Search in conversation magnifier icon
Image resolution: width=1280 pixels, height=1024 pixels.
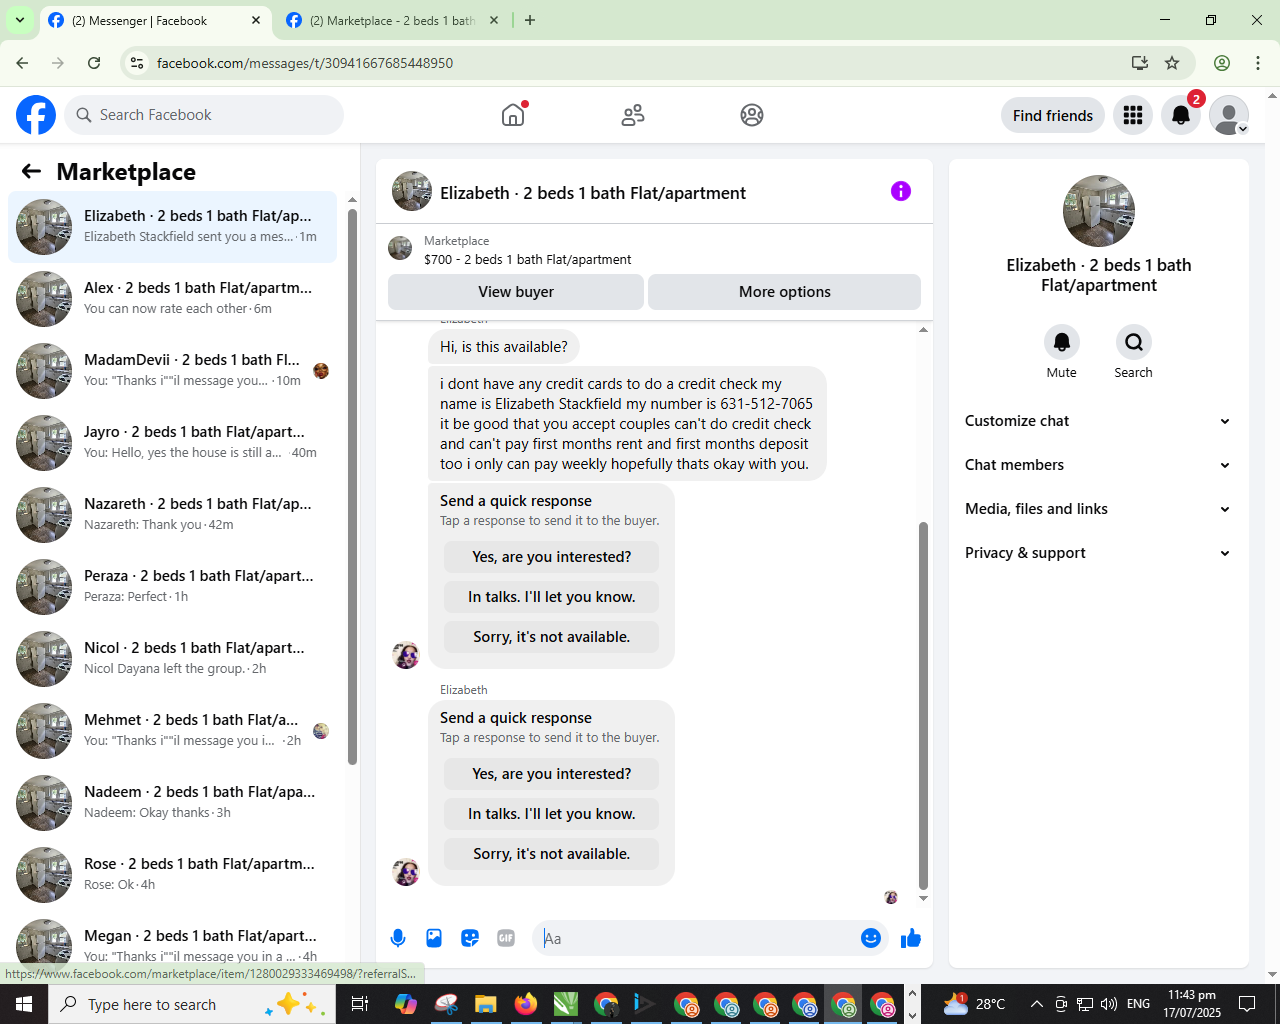[x=1133, y=342]
